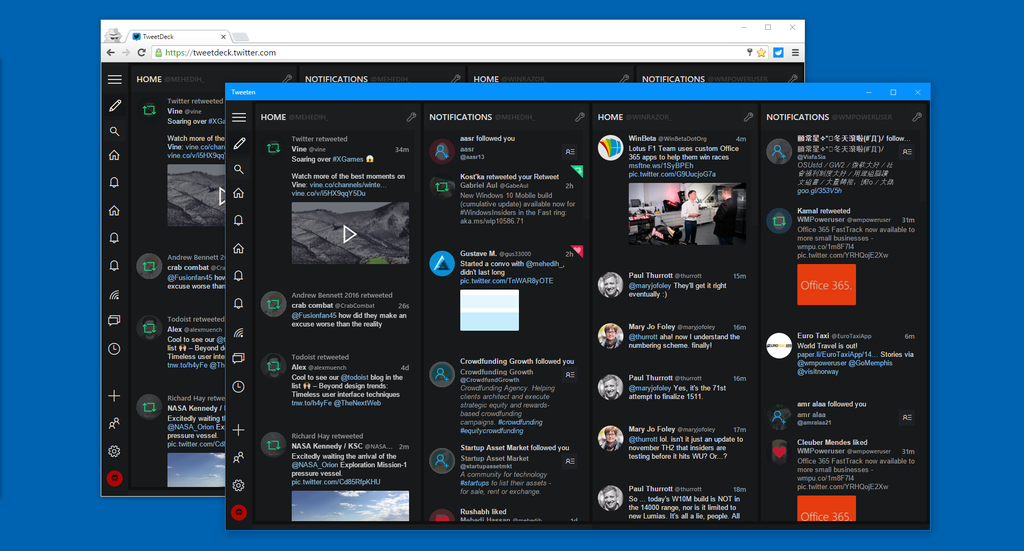Open Tweeten settings gear
The image size is (1024, 551).
239,485
